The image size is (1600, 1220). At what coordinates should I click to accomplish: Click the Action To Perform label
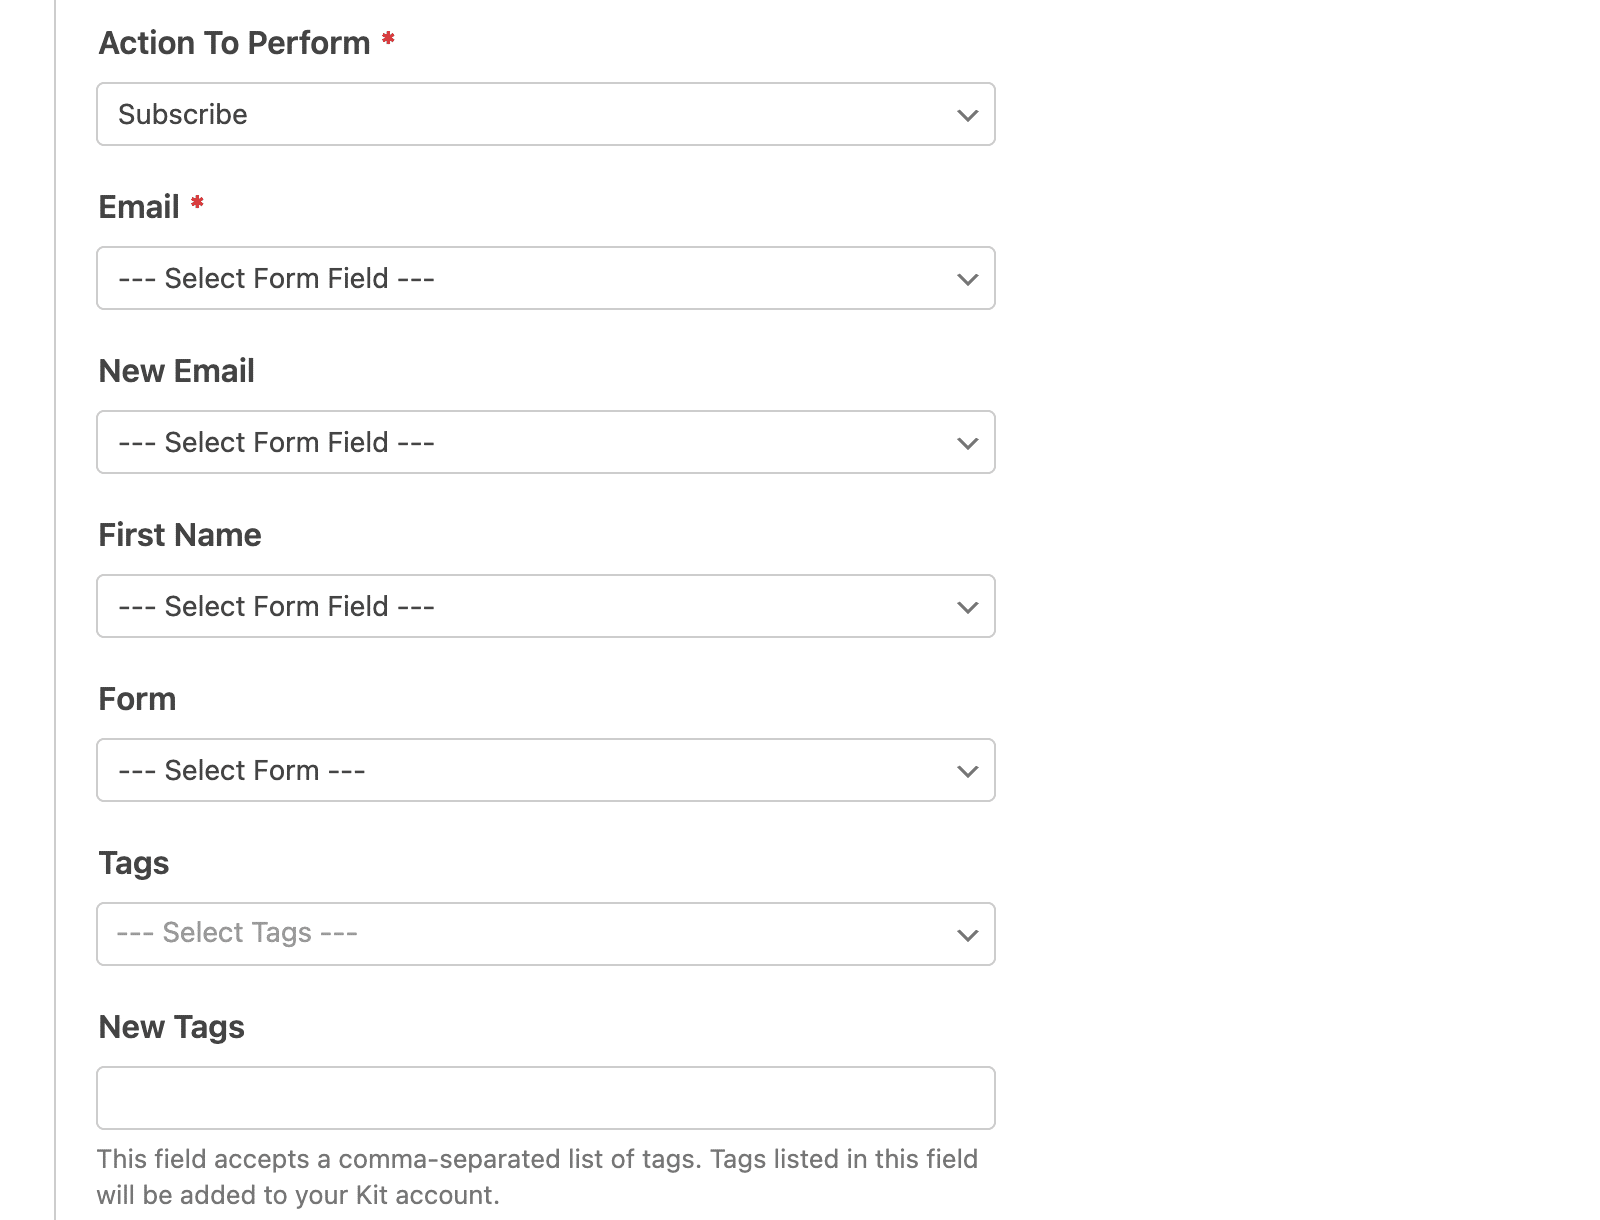point(234,43)
